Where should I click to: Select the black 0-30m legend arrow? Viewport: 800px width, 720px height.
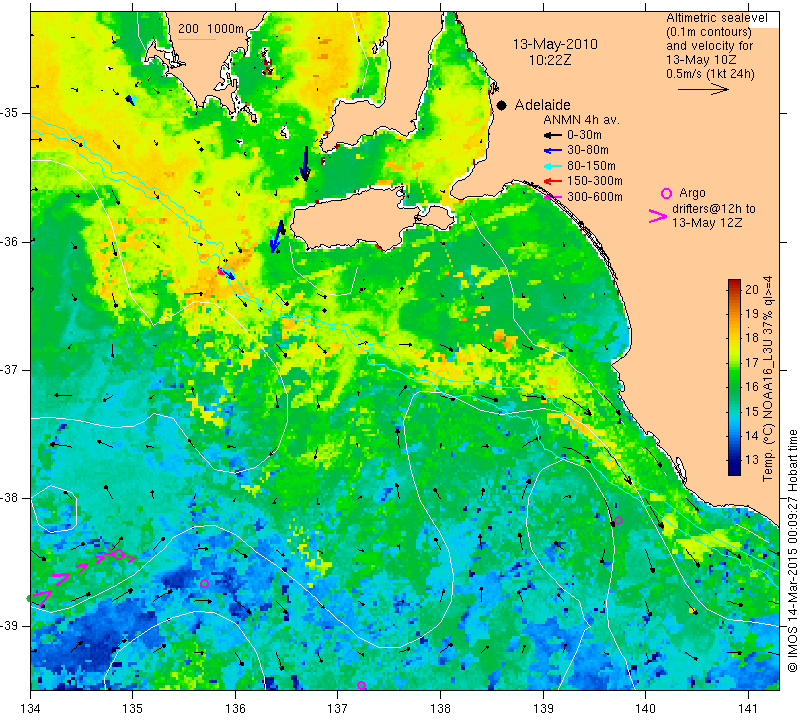553,135
